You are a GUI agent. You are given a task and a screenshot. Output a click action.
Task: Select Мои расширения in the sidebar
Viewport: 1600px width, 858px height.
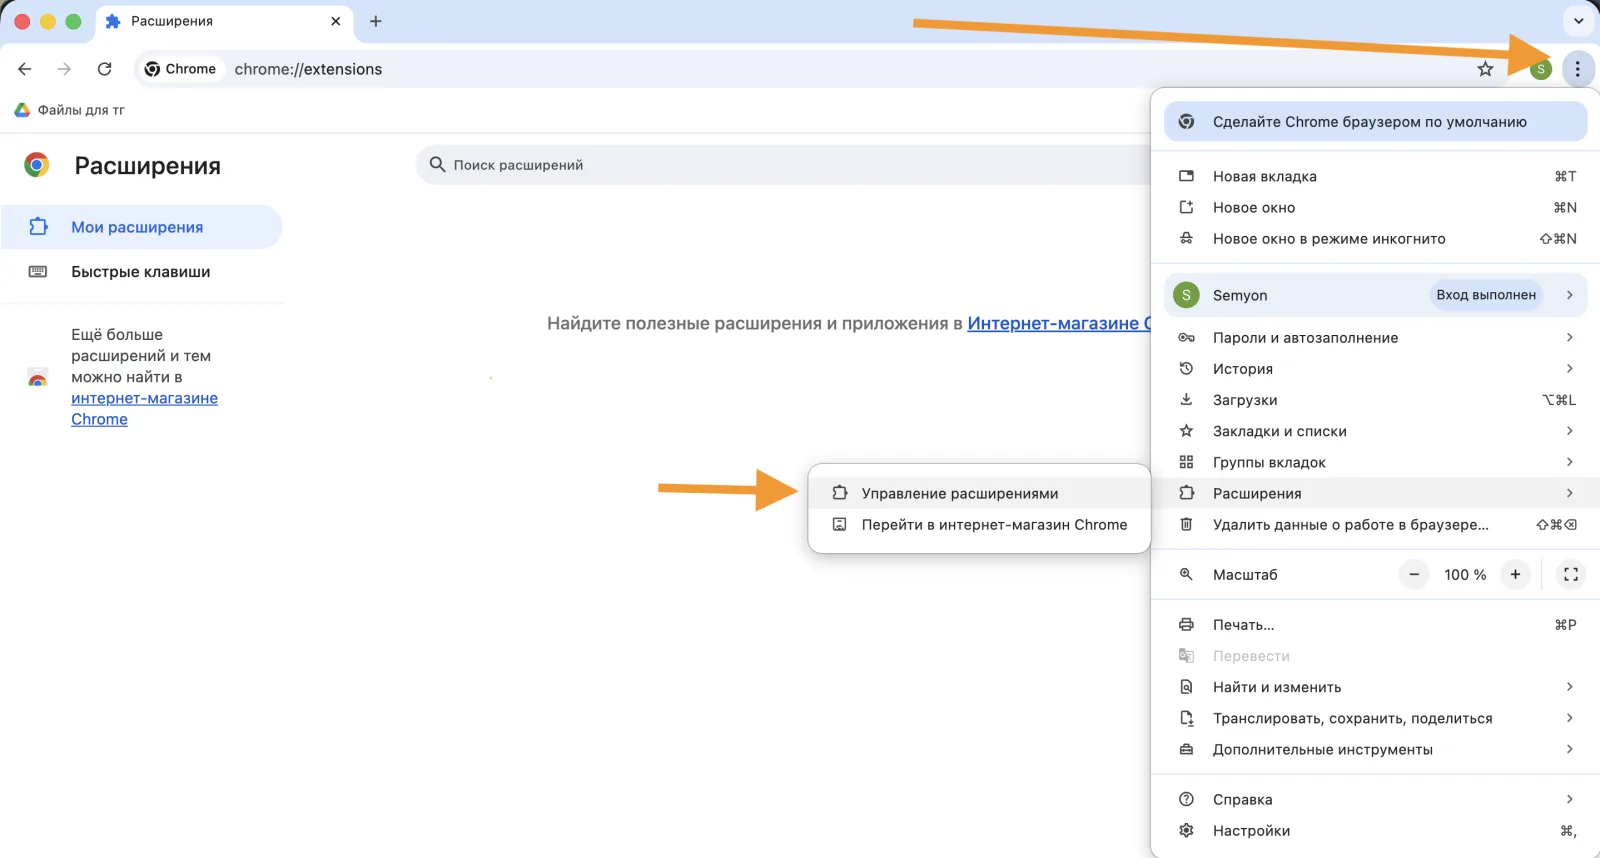click(141, 227)
